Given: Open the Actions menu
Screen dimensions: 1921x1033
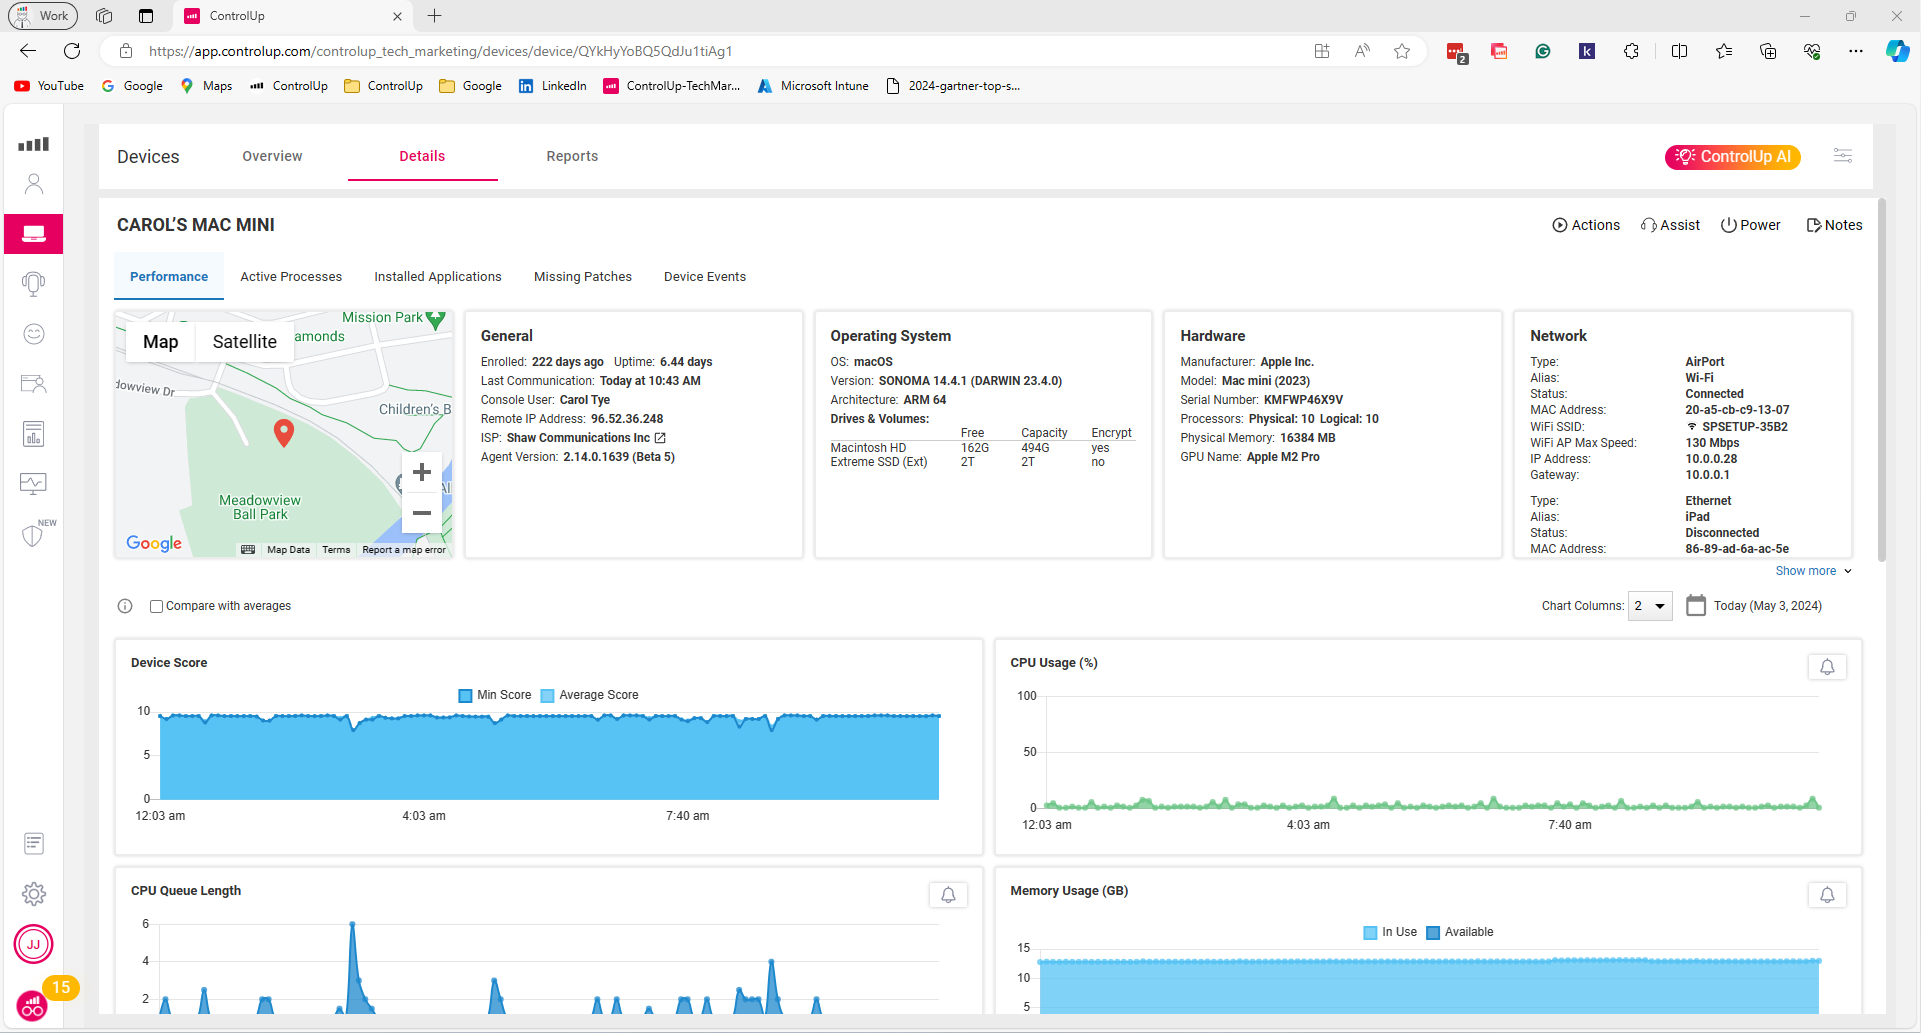Looking at the screenshot, I should 1585,225.
